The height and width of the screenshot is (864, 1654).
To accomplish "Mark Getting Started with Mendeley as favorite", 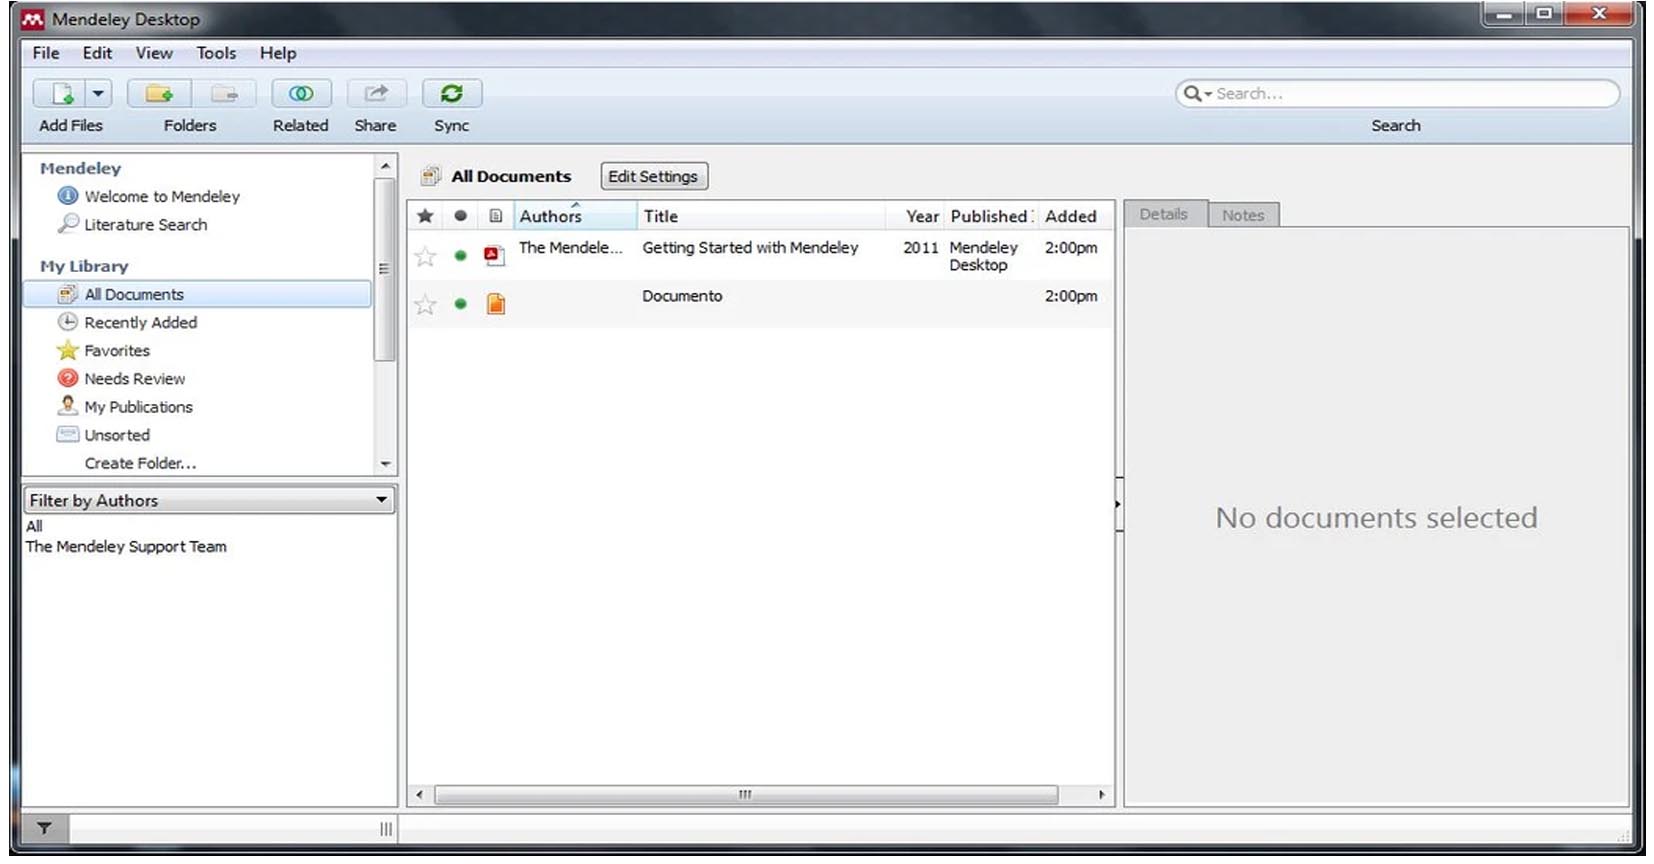I will (426, 257).
